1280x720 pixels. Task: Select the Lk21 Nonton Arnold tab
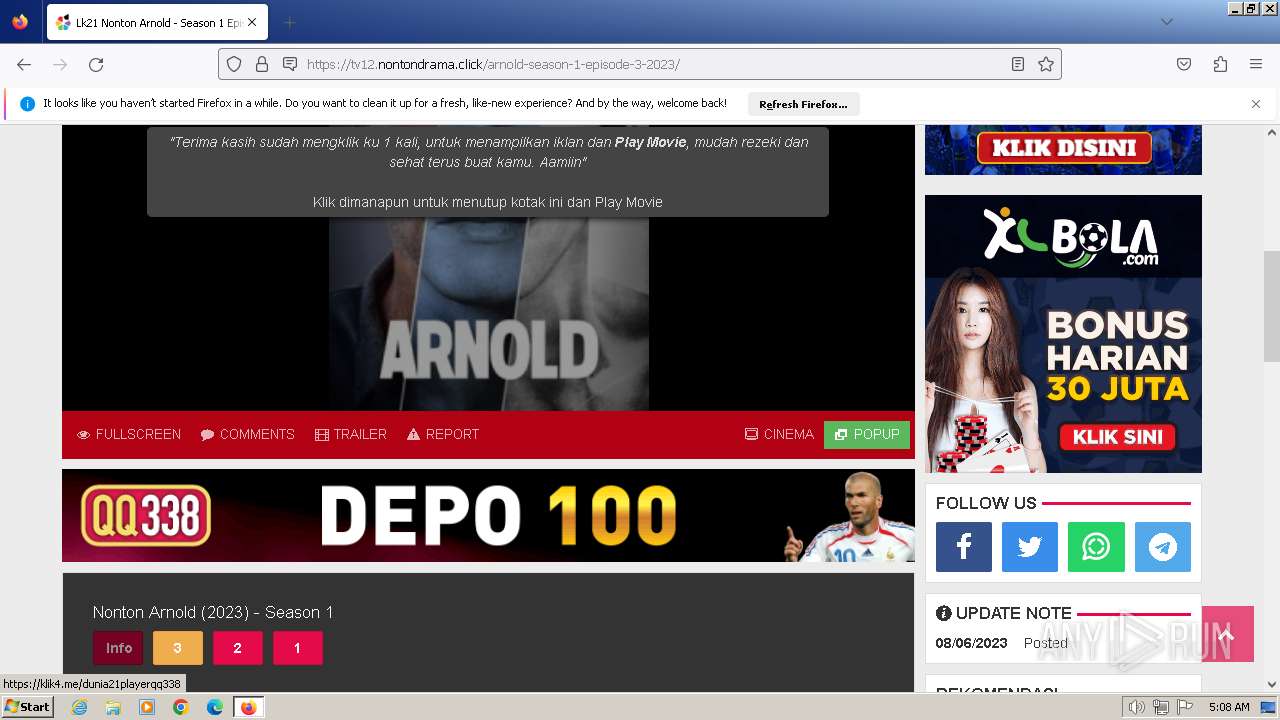[157, 22]
